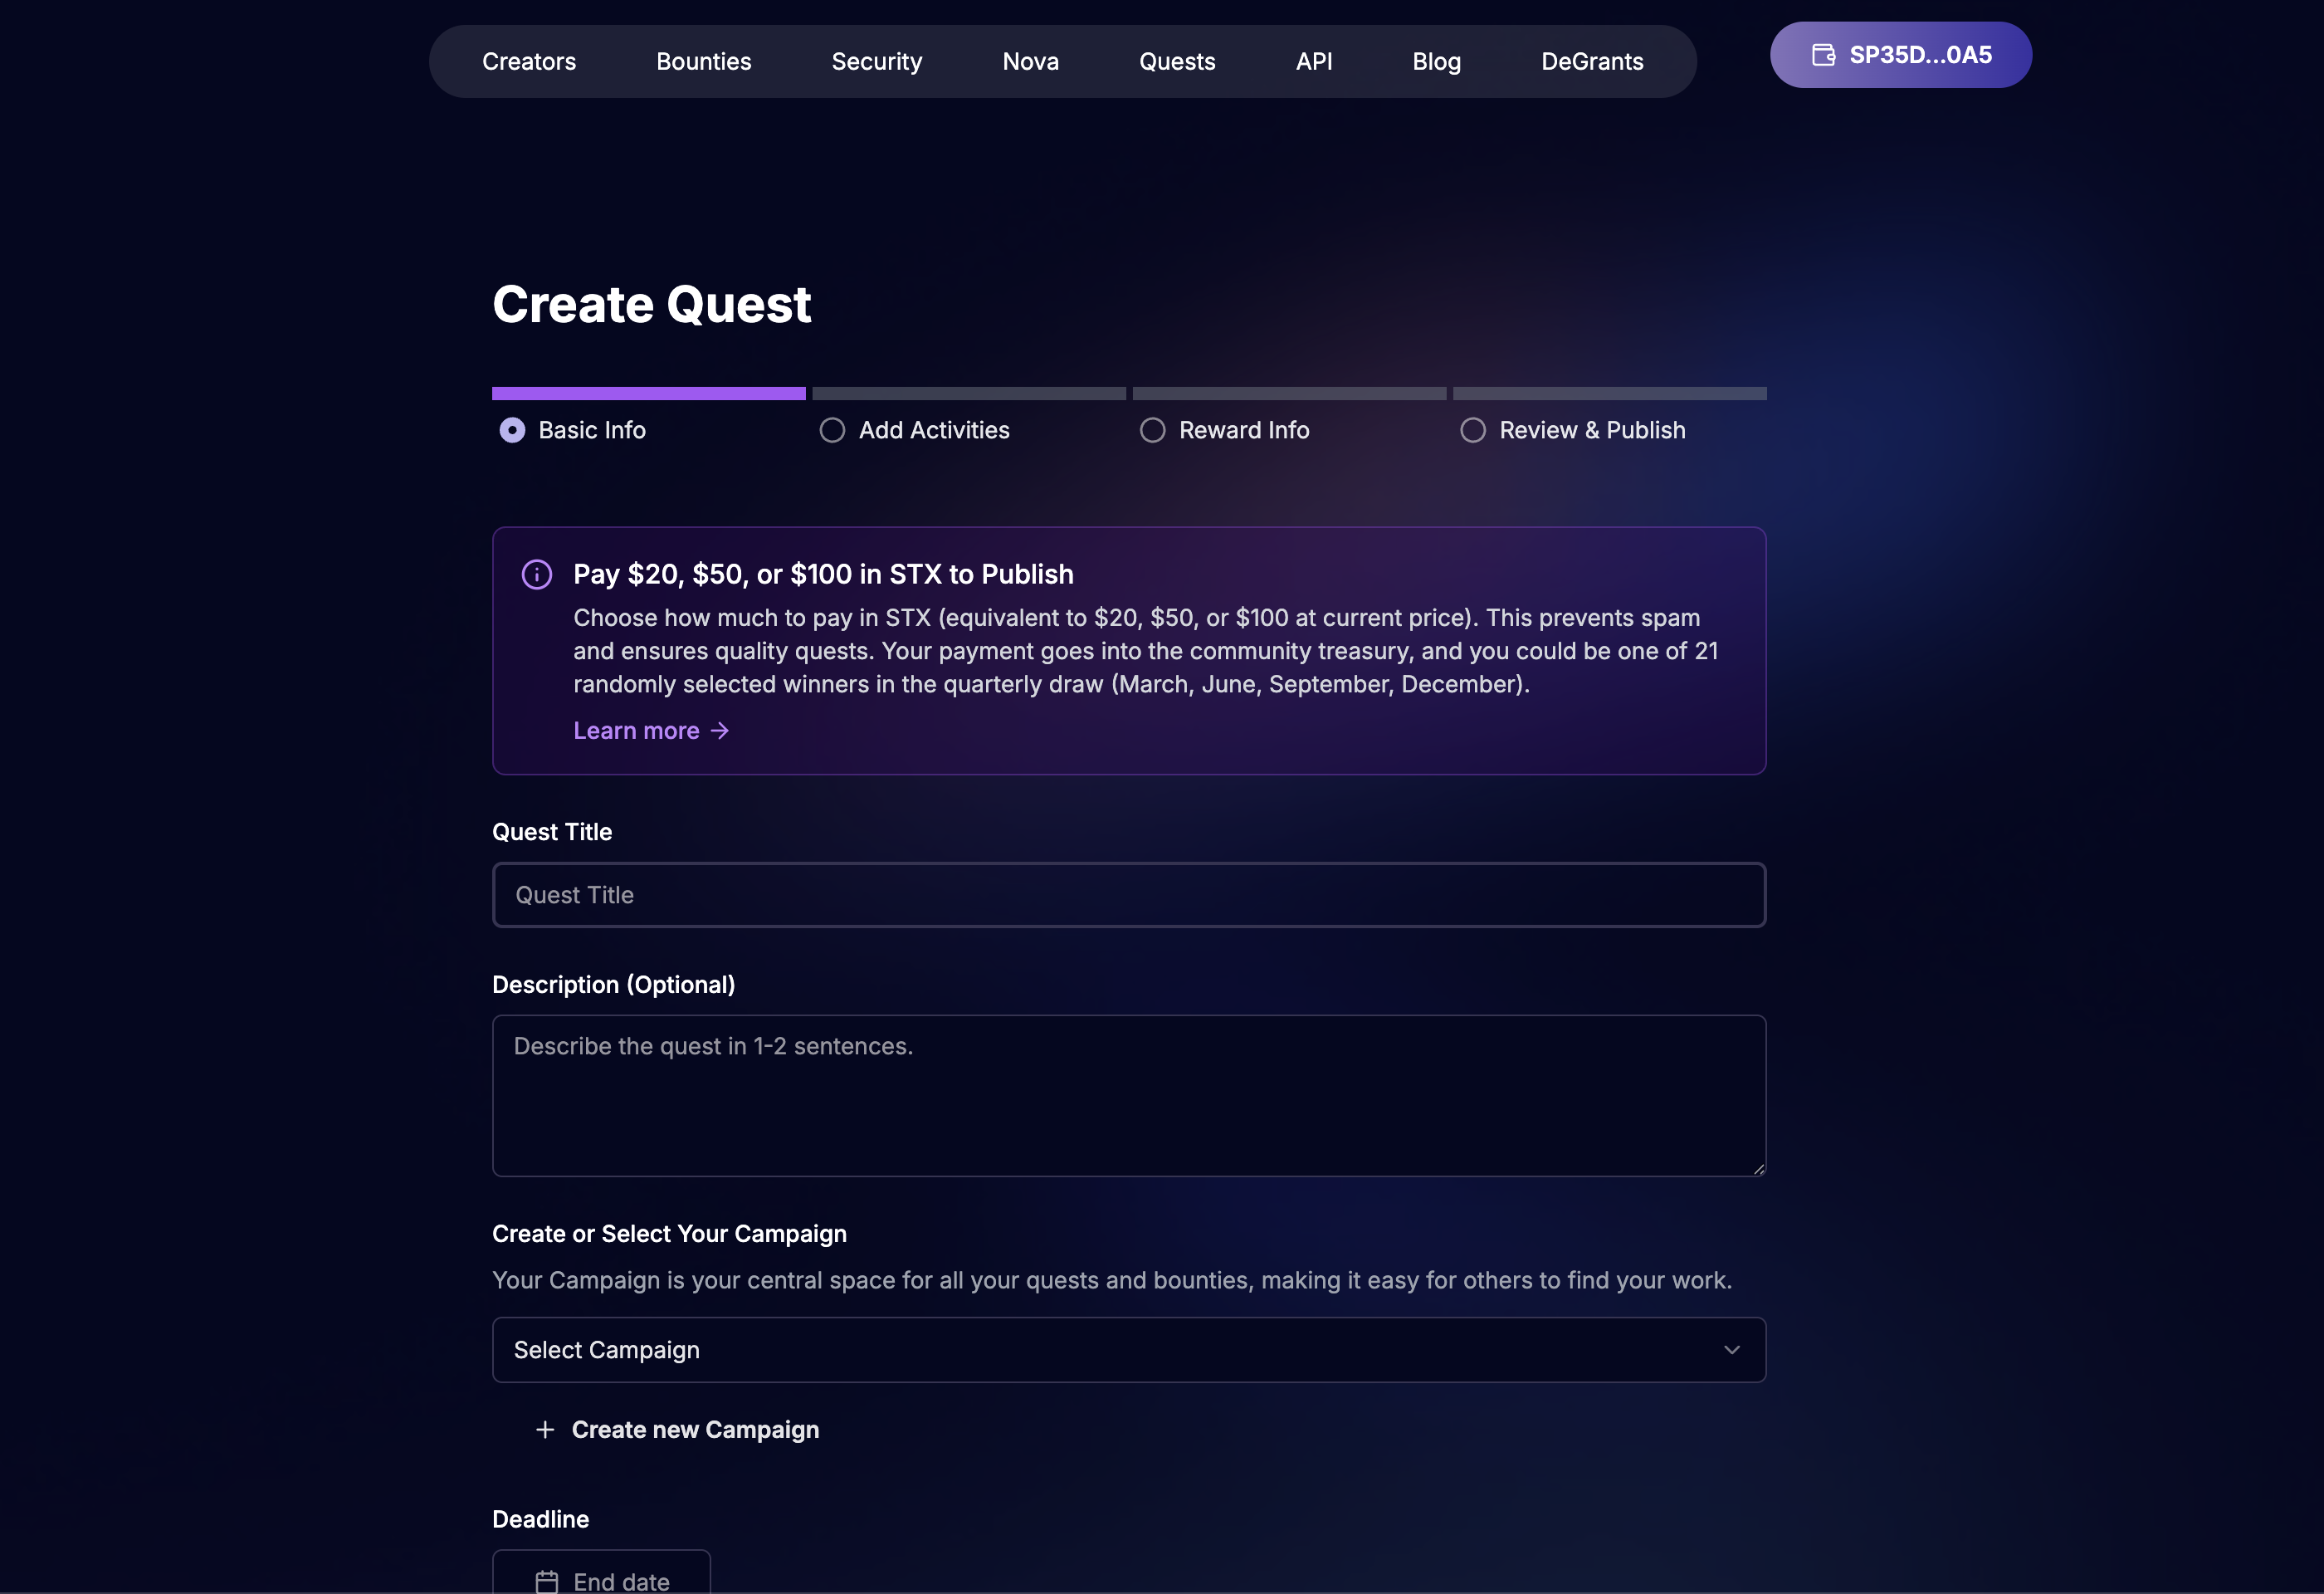Select the Basic Info step radio
This screenshot has width=2324, height=1594.
(x=512, y=430)
